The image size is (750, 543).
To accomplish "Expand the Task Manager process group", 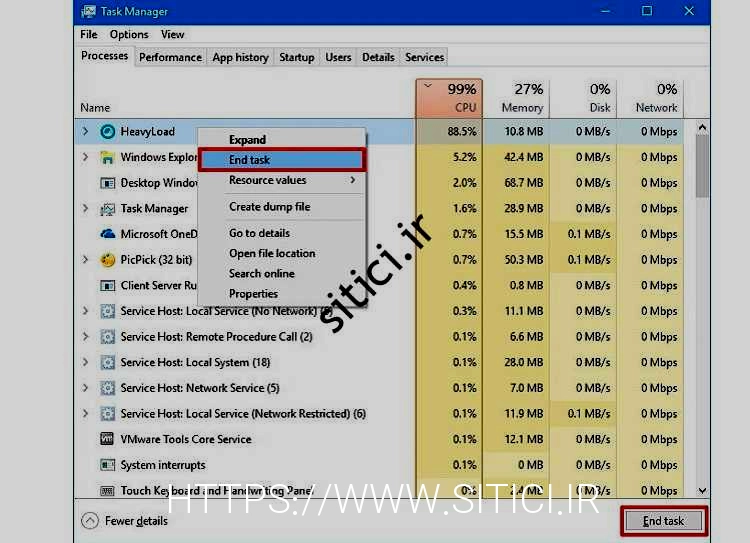I will pyautogui.click(x=85, y=208).
